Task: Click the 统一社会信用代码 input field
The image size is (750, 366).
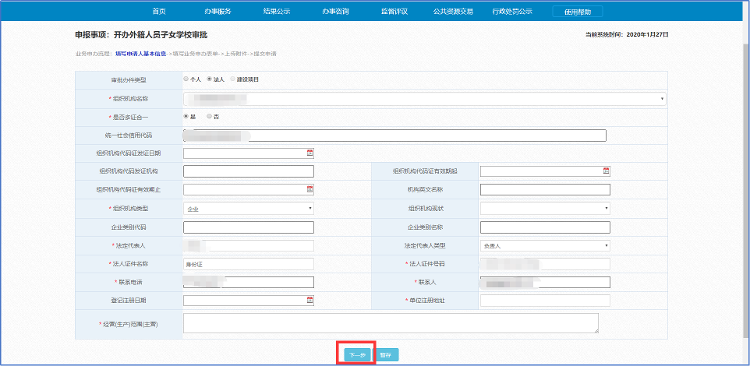Action: pos(395,135)
